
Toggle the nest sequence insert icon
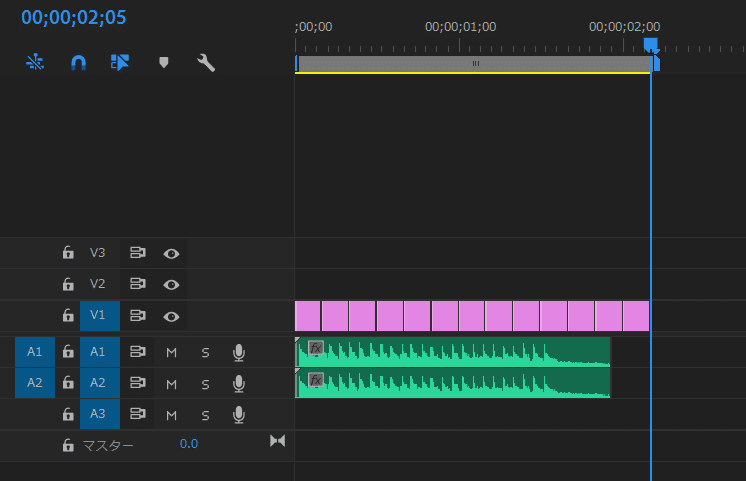pyautogui.click(x=35, y=62)
